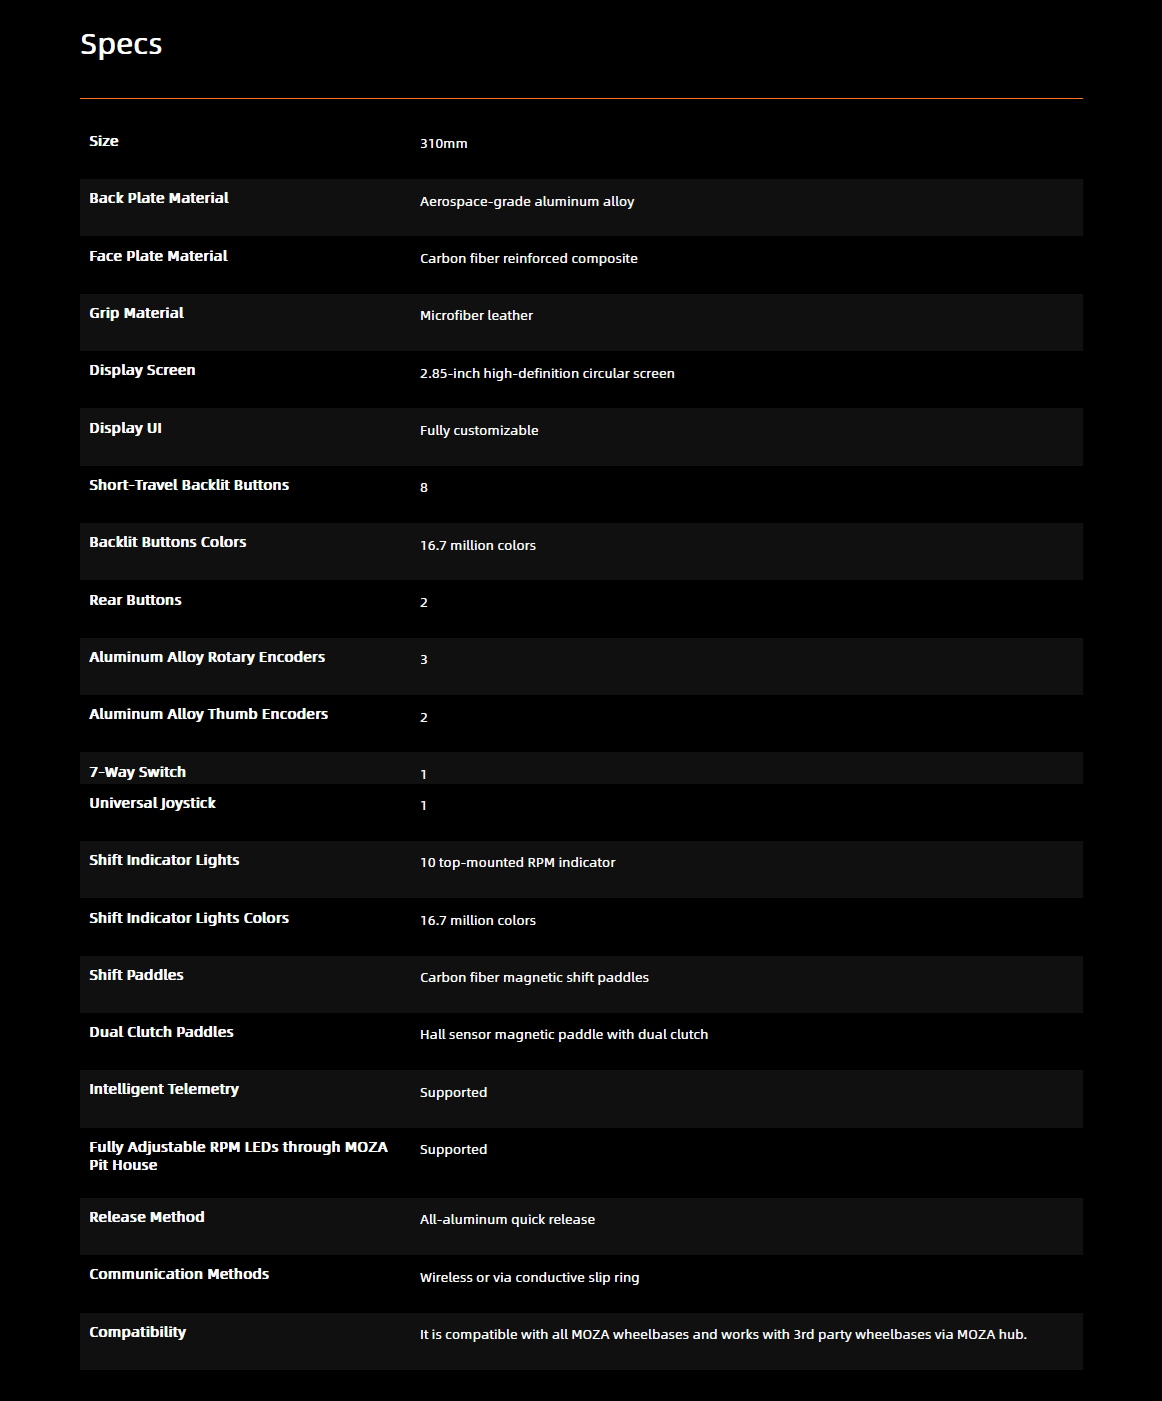Click the Face Plate Material label

(x=158, y=256)
